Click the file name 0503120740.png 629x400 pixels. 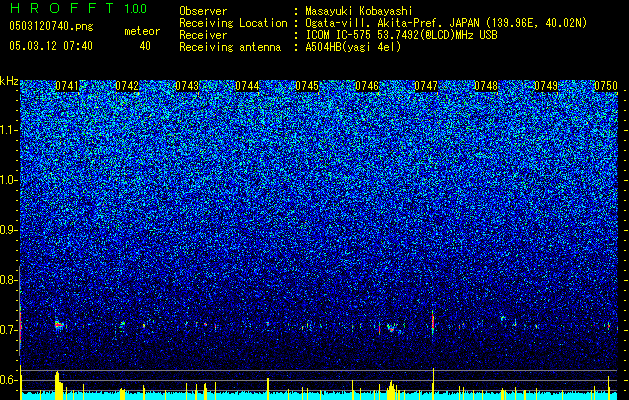tap(51, 26)
